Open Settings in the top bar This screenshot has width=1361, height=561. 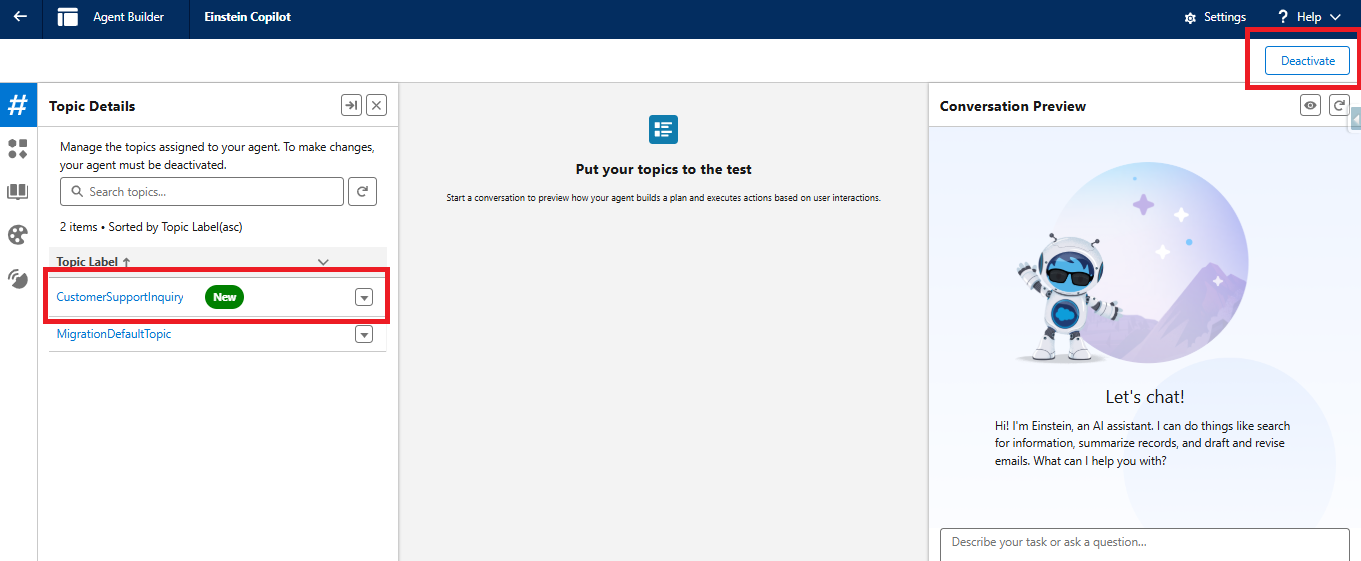[x=1215, y=17]
